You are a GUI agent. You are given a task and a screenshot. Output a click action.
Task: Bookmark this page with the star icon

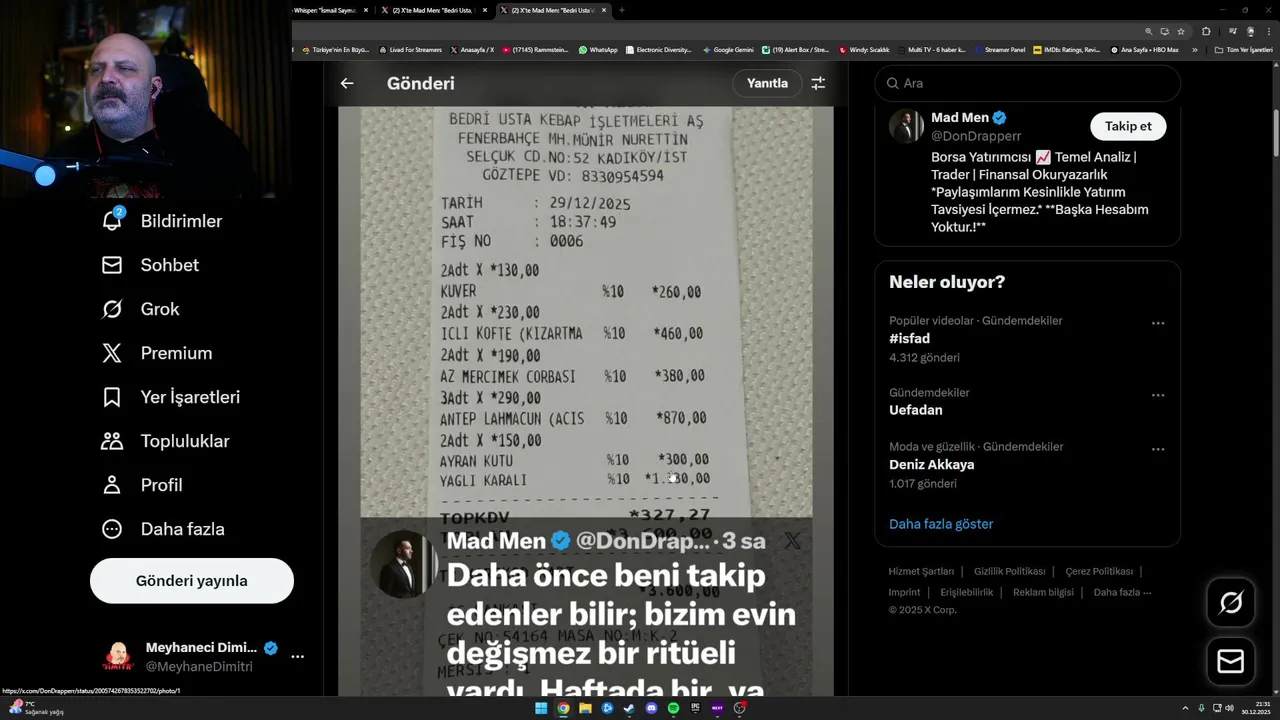[1181, 31]
